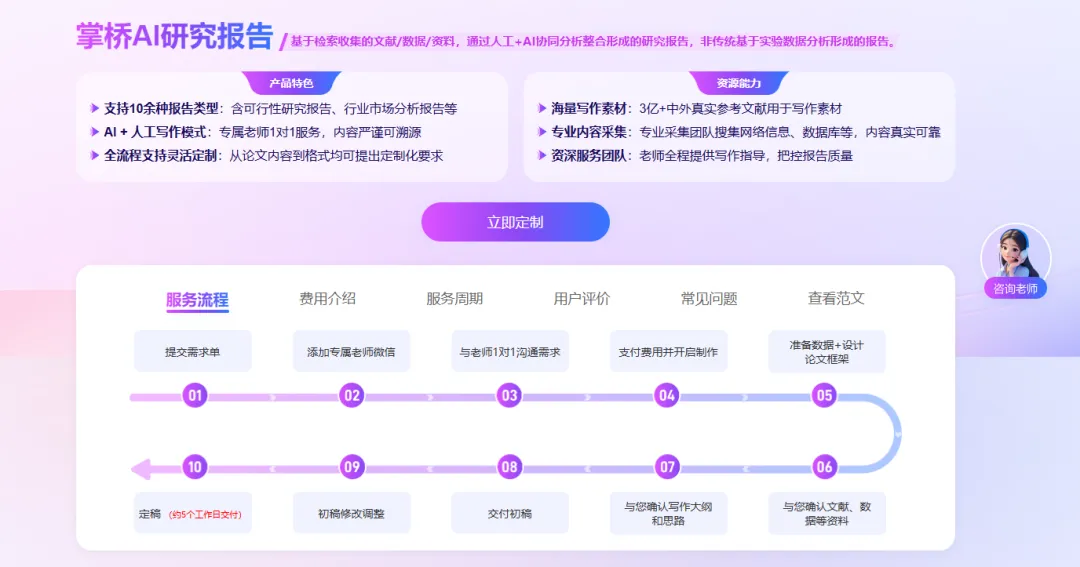Click step 10 circle marker
Image resolution: width=1080 pixels, height=567 pixels.
point(195,467)
